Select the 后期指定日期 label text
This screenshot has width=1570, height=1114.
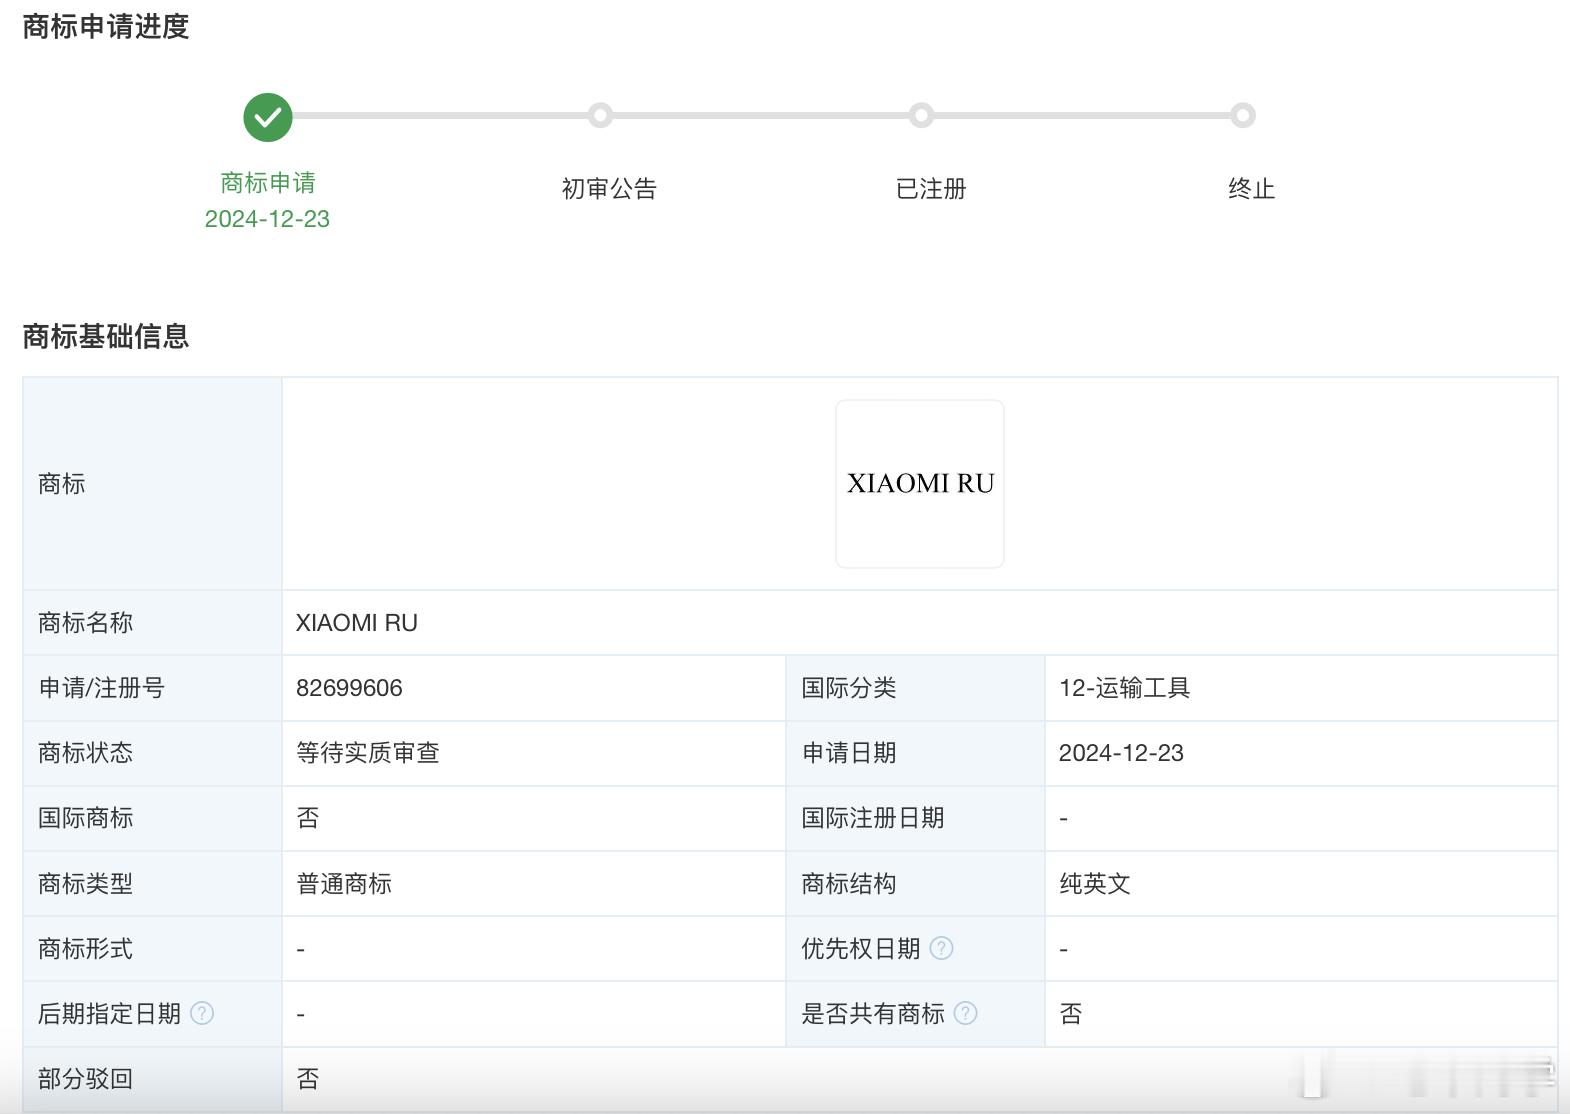coord(109,1013)
